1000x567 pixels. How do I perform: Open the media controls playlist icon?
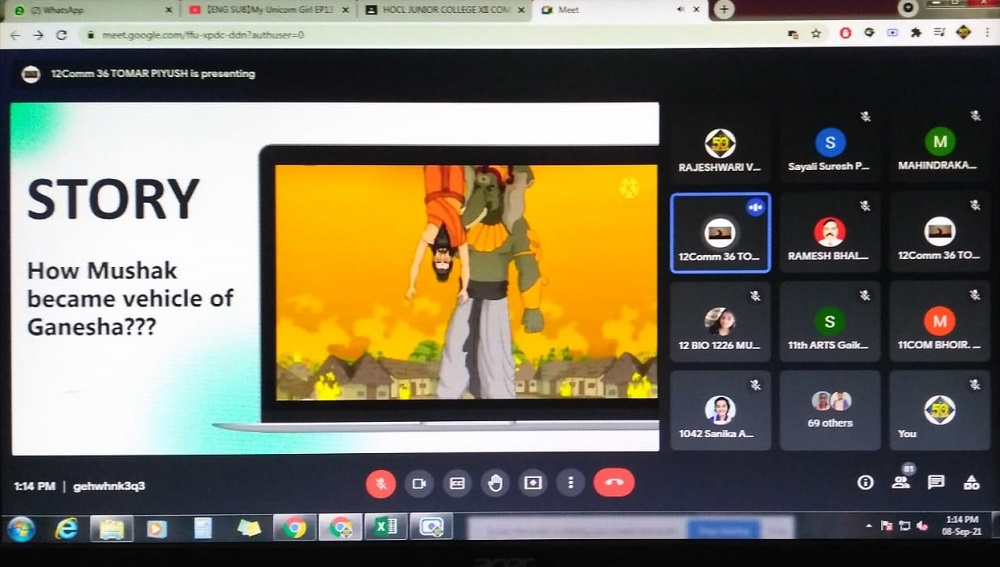point(939,32)
